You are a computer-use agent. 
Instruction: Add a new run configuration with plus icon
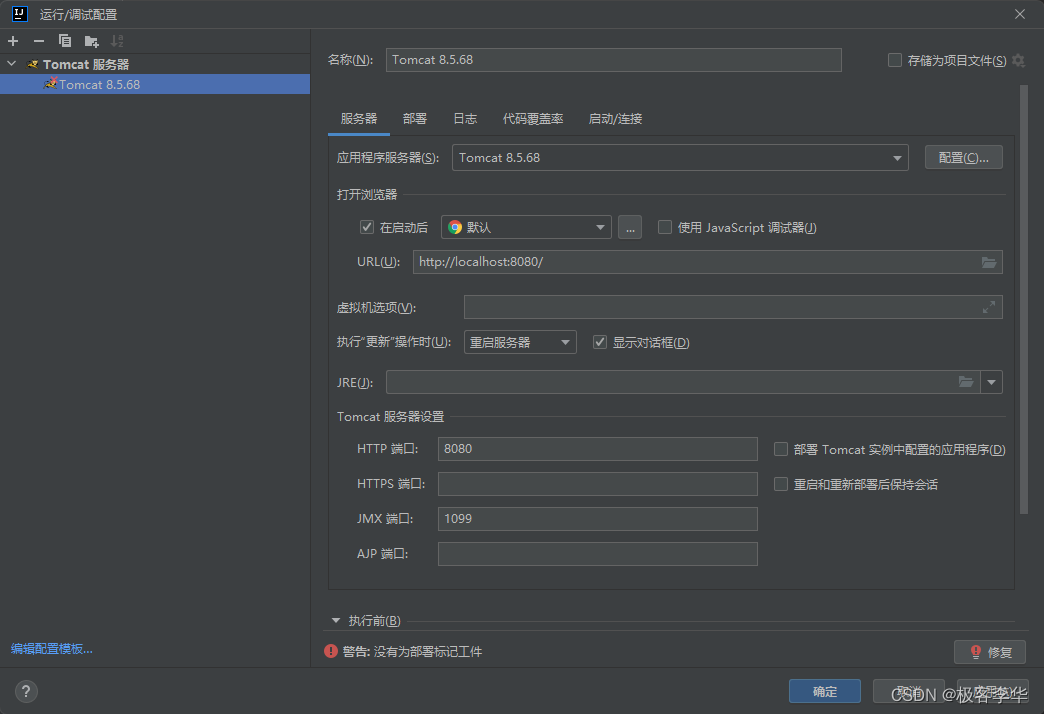coord(13,41)
